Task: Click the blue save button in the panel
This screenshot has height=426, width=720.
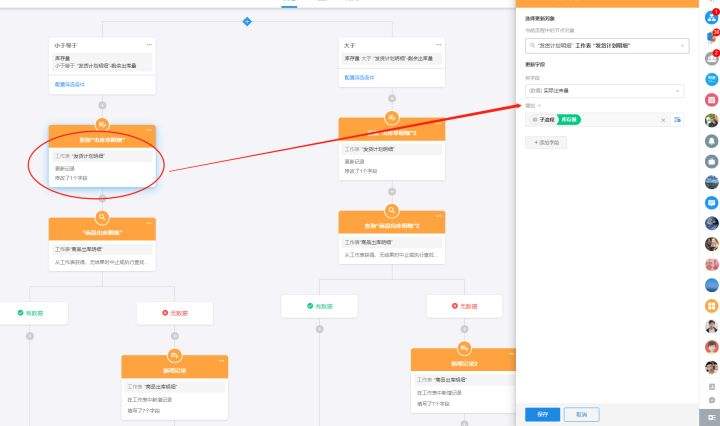Action: pyautogui.click(x=542, y=414)
